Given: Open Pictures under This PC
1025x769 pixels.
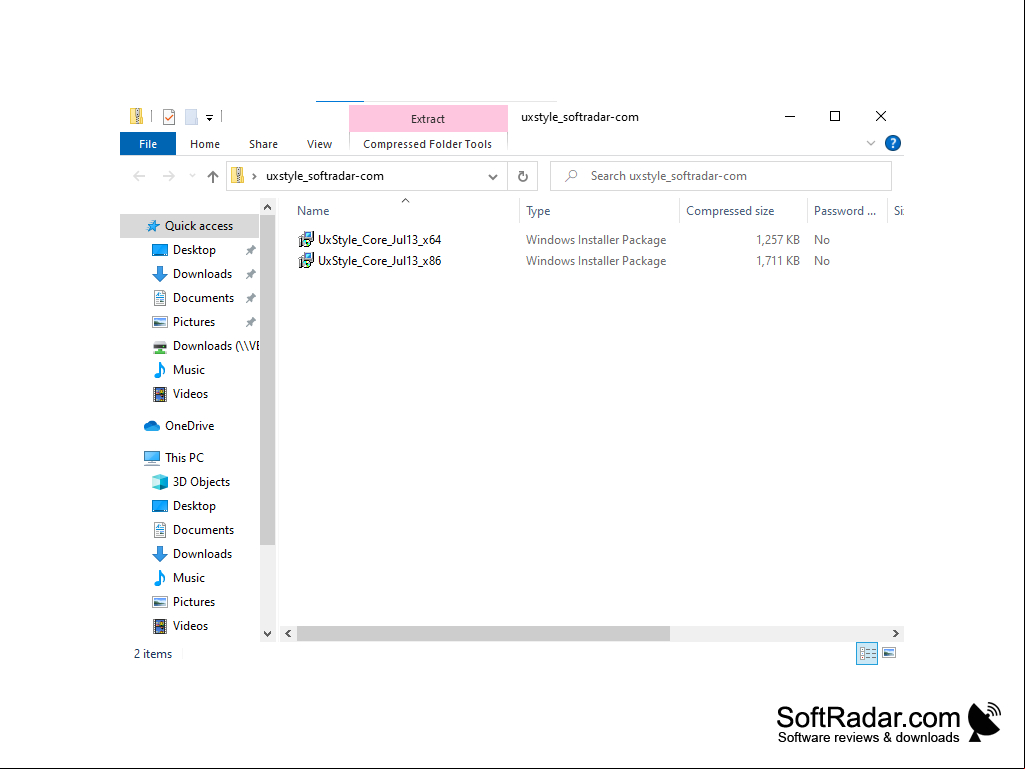Looking at the screenshot, I should [193, 602].
